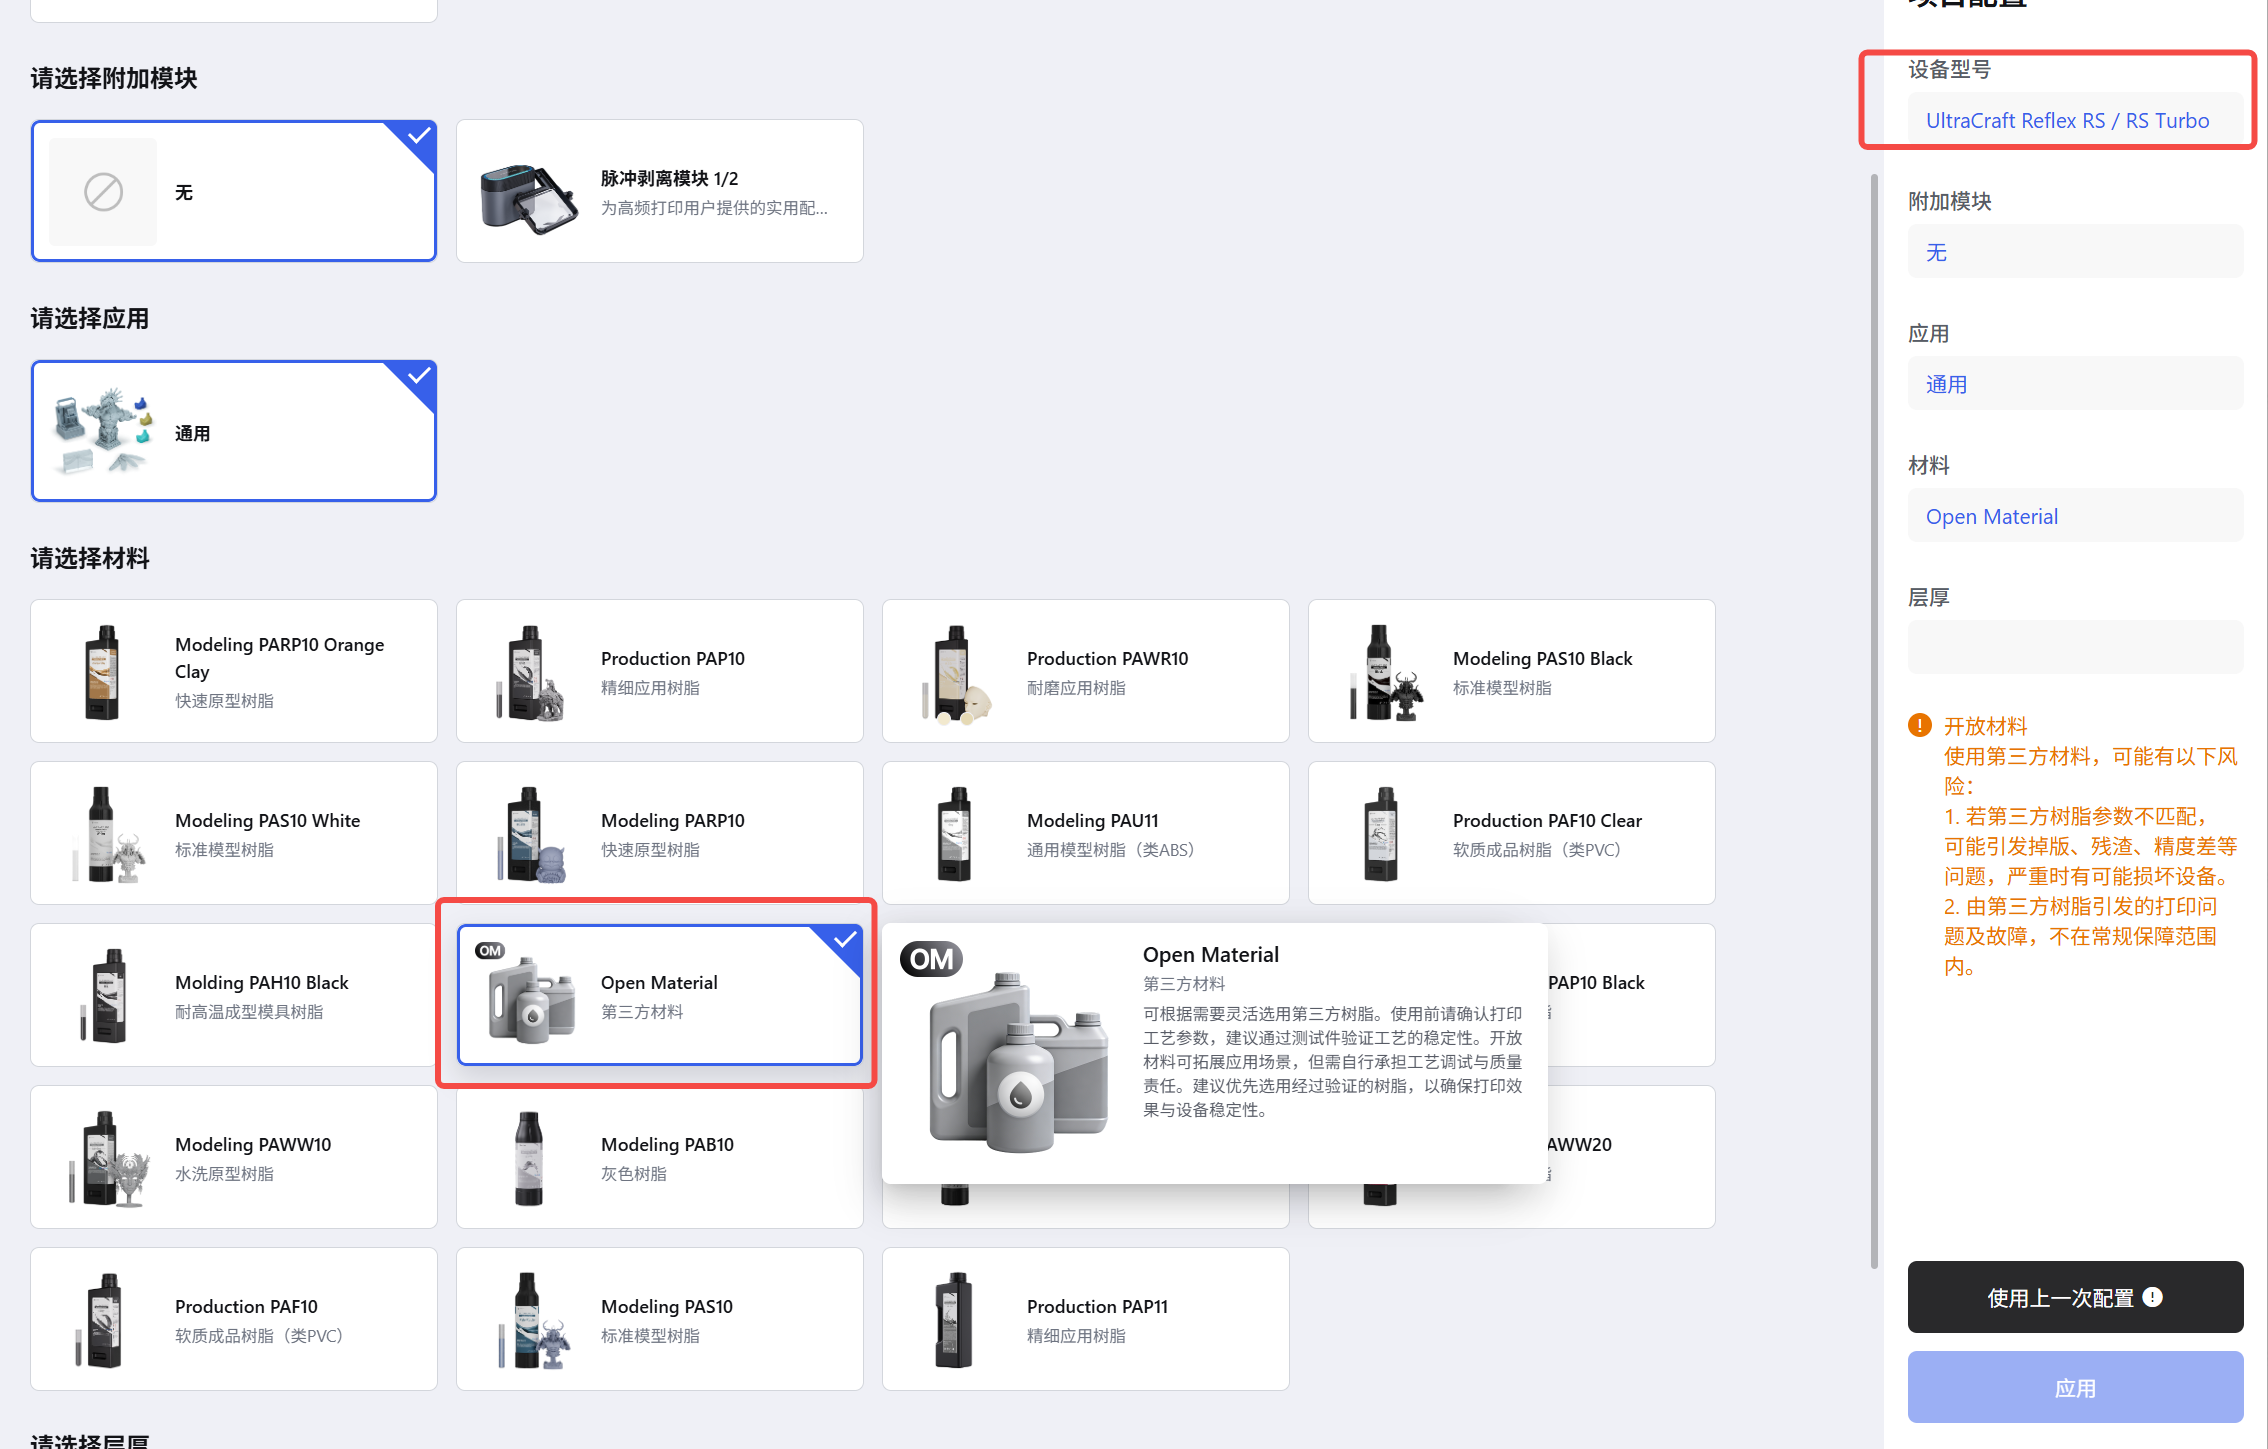2268x1449 pixels.
Task: Choose Production PAP10 精细应用树脂 material
Action: [660, 671]
